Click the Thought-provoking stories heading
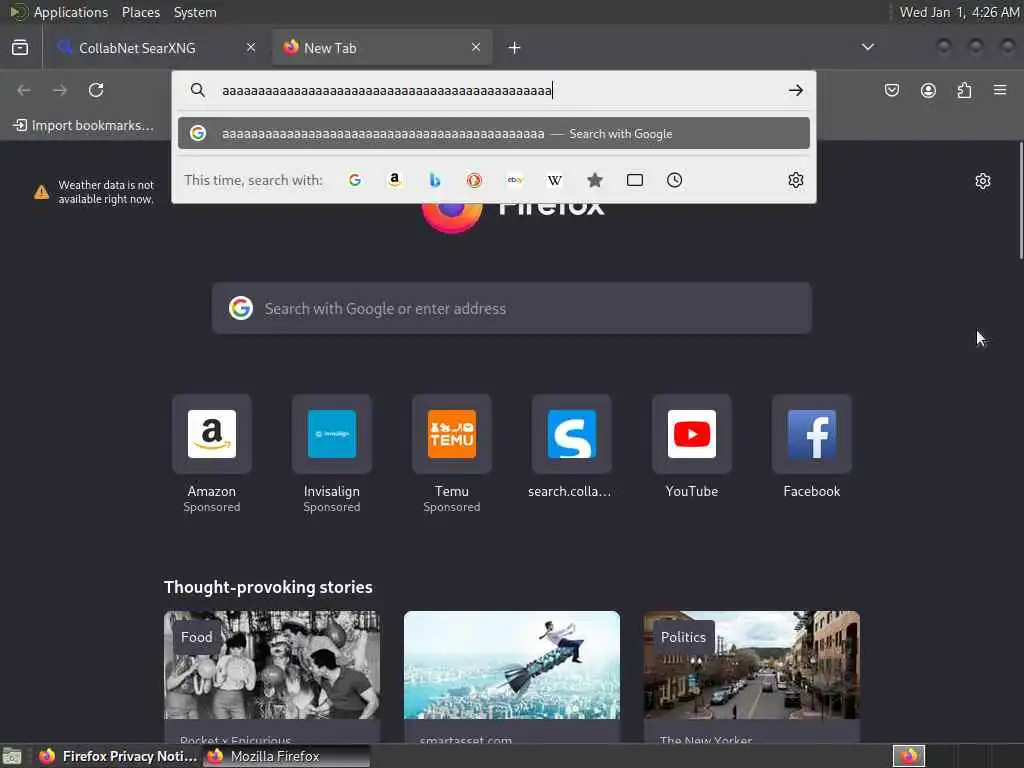Viewport: 1024px width, 768px height. [268, 587]
